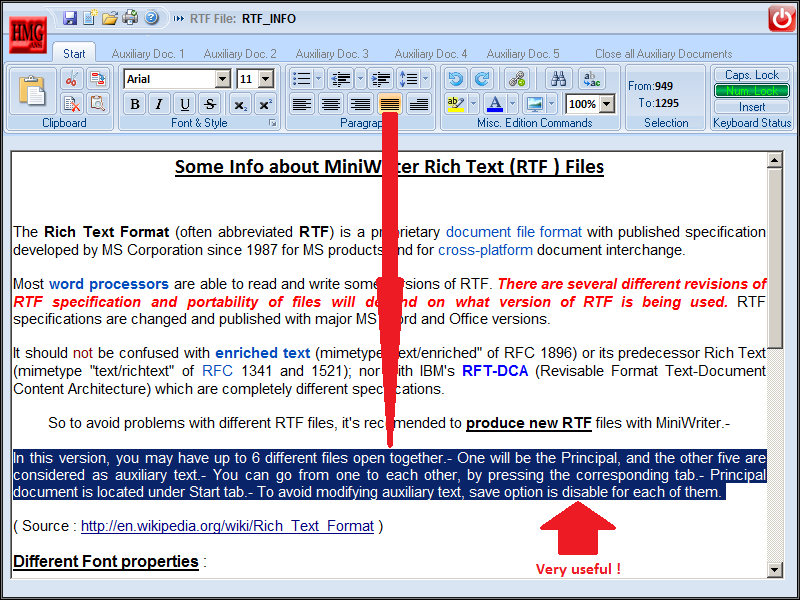This screenshot has width=800, height=600.
Task: Expand the 100% zoom dropdown
Action: (x=607, y=104)
